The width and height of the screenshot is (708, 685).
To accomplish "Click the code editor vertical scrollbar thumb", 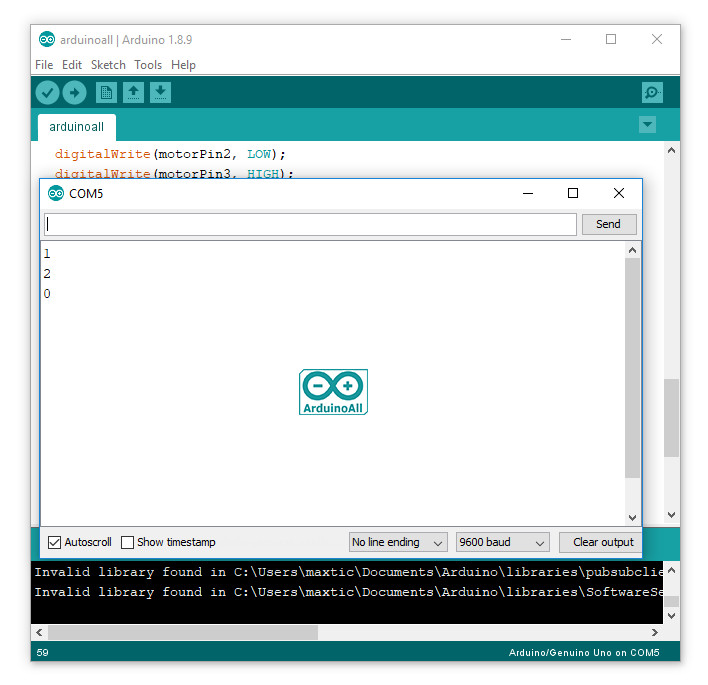I will click(671, 418).
